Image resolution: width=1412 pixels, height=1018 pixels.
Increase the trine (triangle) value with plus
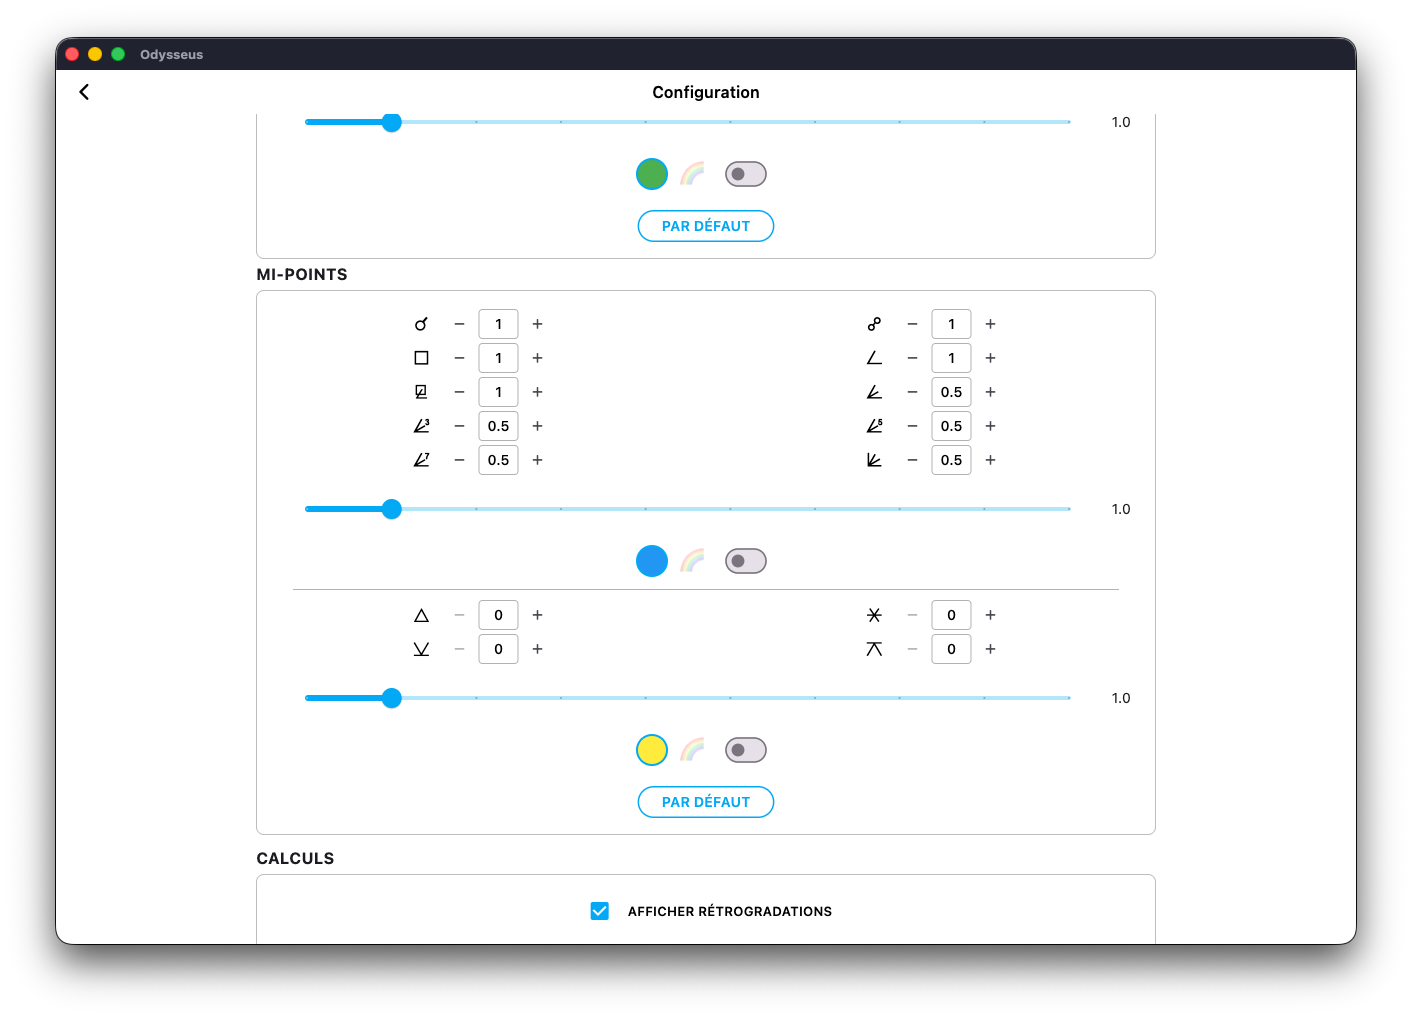coord(538,615)
